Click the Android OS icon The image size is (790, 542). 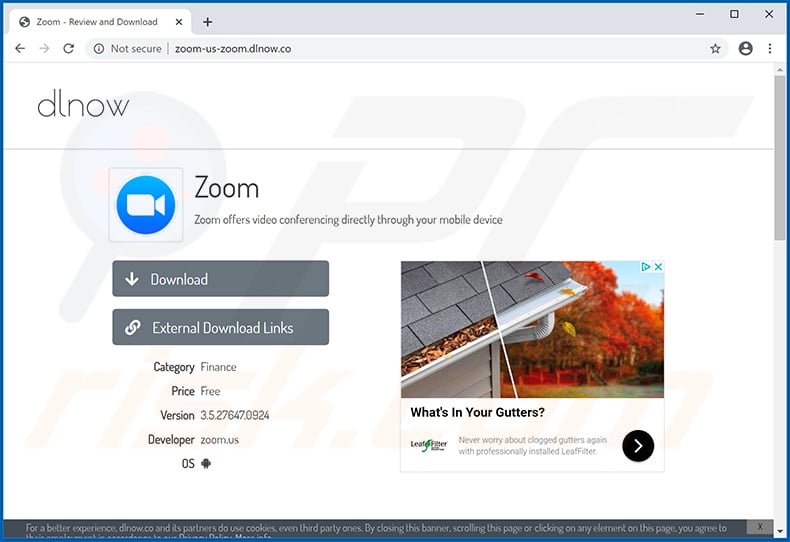click(x=206, y=463)
